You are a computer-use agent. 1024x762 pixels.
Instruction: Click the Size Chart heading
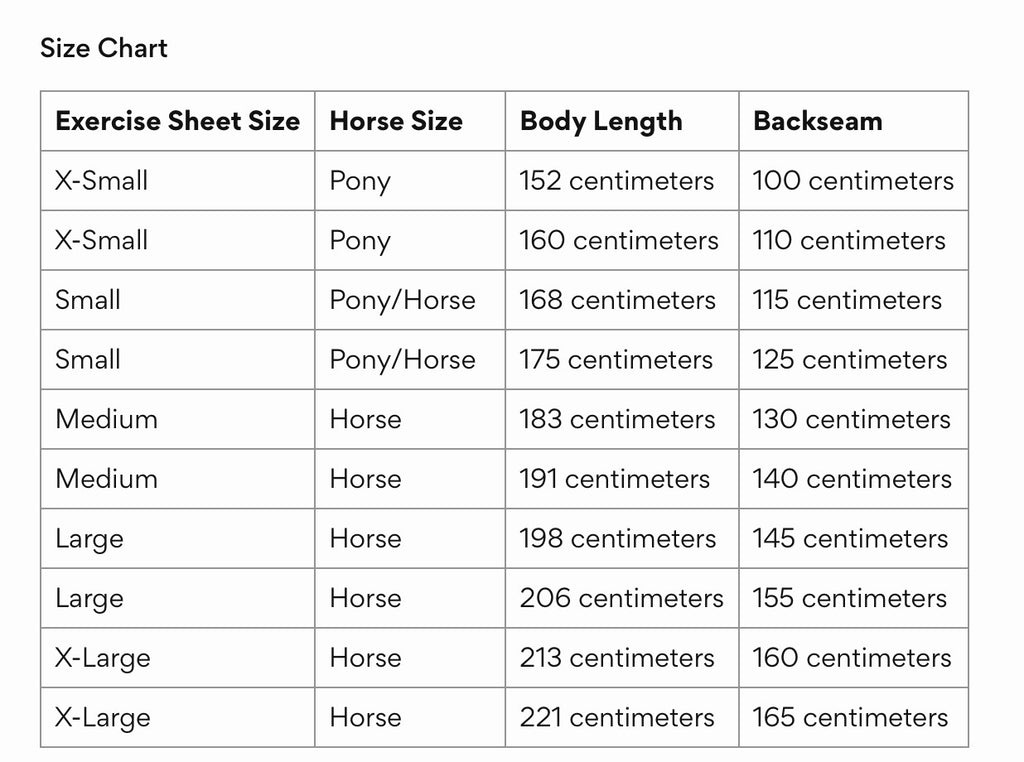[104, 48]
